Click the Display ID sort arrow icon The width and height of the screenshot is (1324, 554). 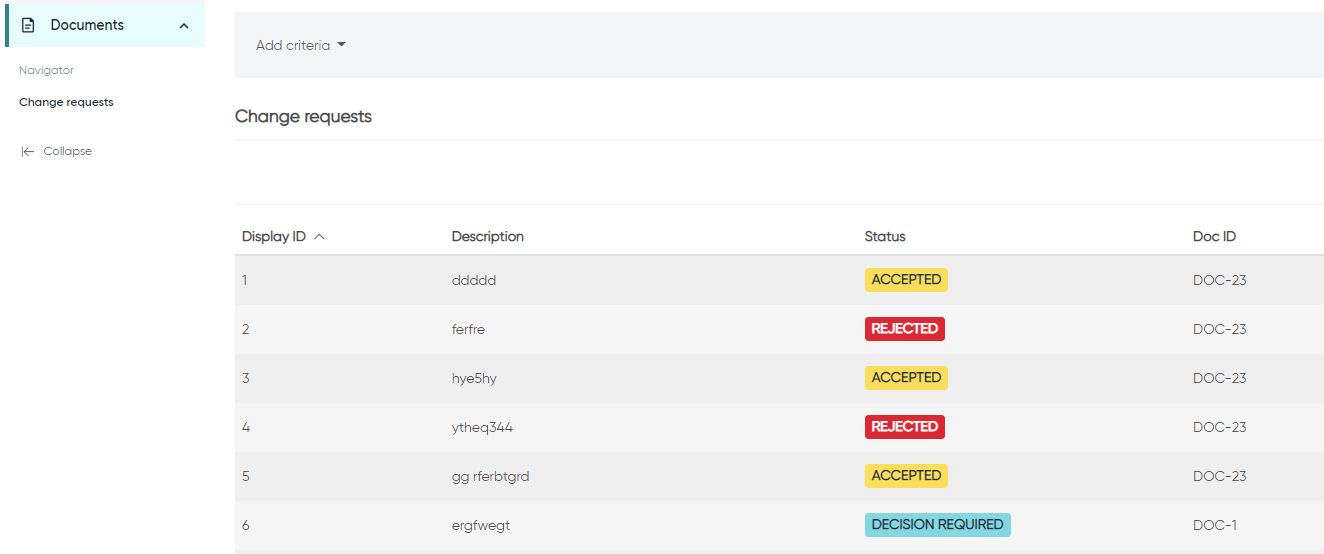pos(319,237)
